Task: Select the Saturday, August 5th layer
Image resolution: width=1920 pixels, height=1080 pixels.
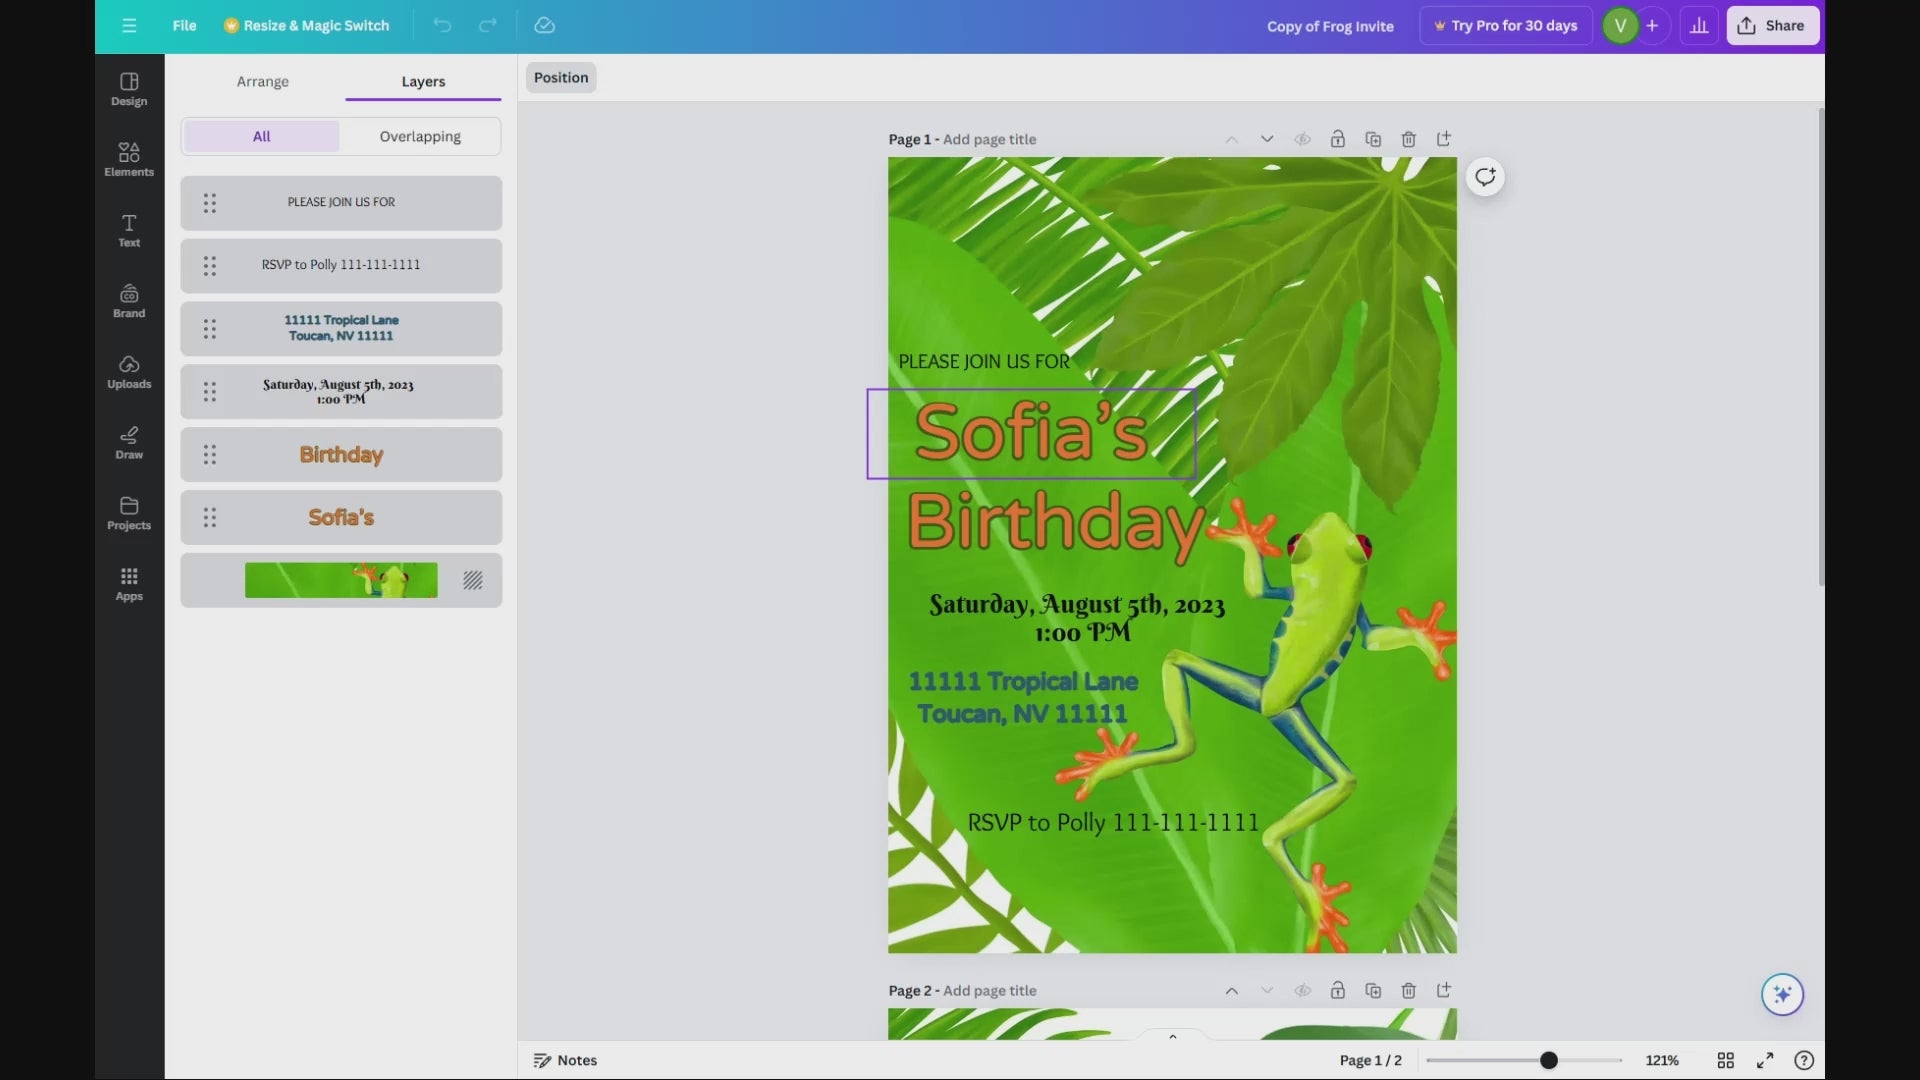Action: coord(341,391)
